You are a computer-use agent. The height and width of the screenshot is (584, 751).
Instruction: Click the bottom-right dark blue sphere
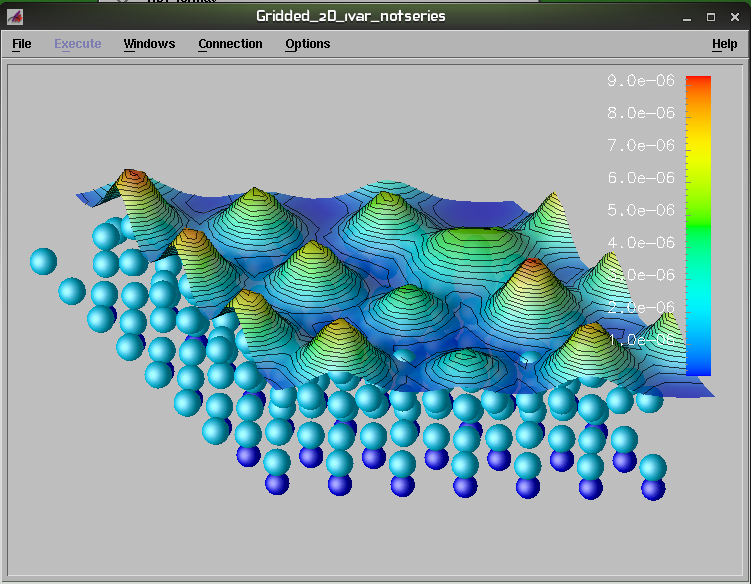[653, 489]
